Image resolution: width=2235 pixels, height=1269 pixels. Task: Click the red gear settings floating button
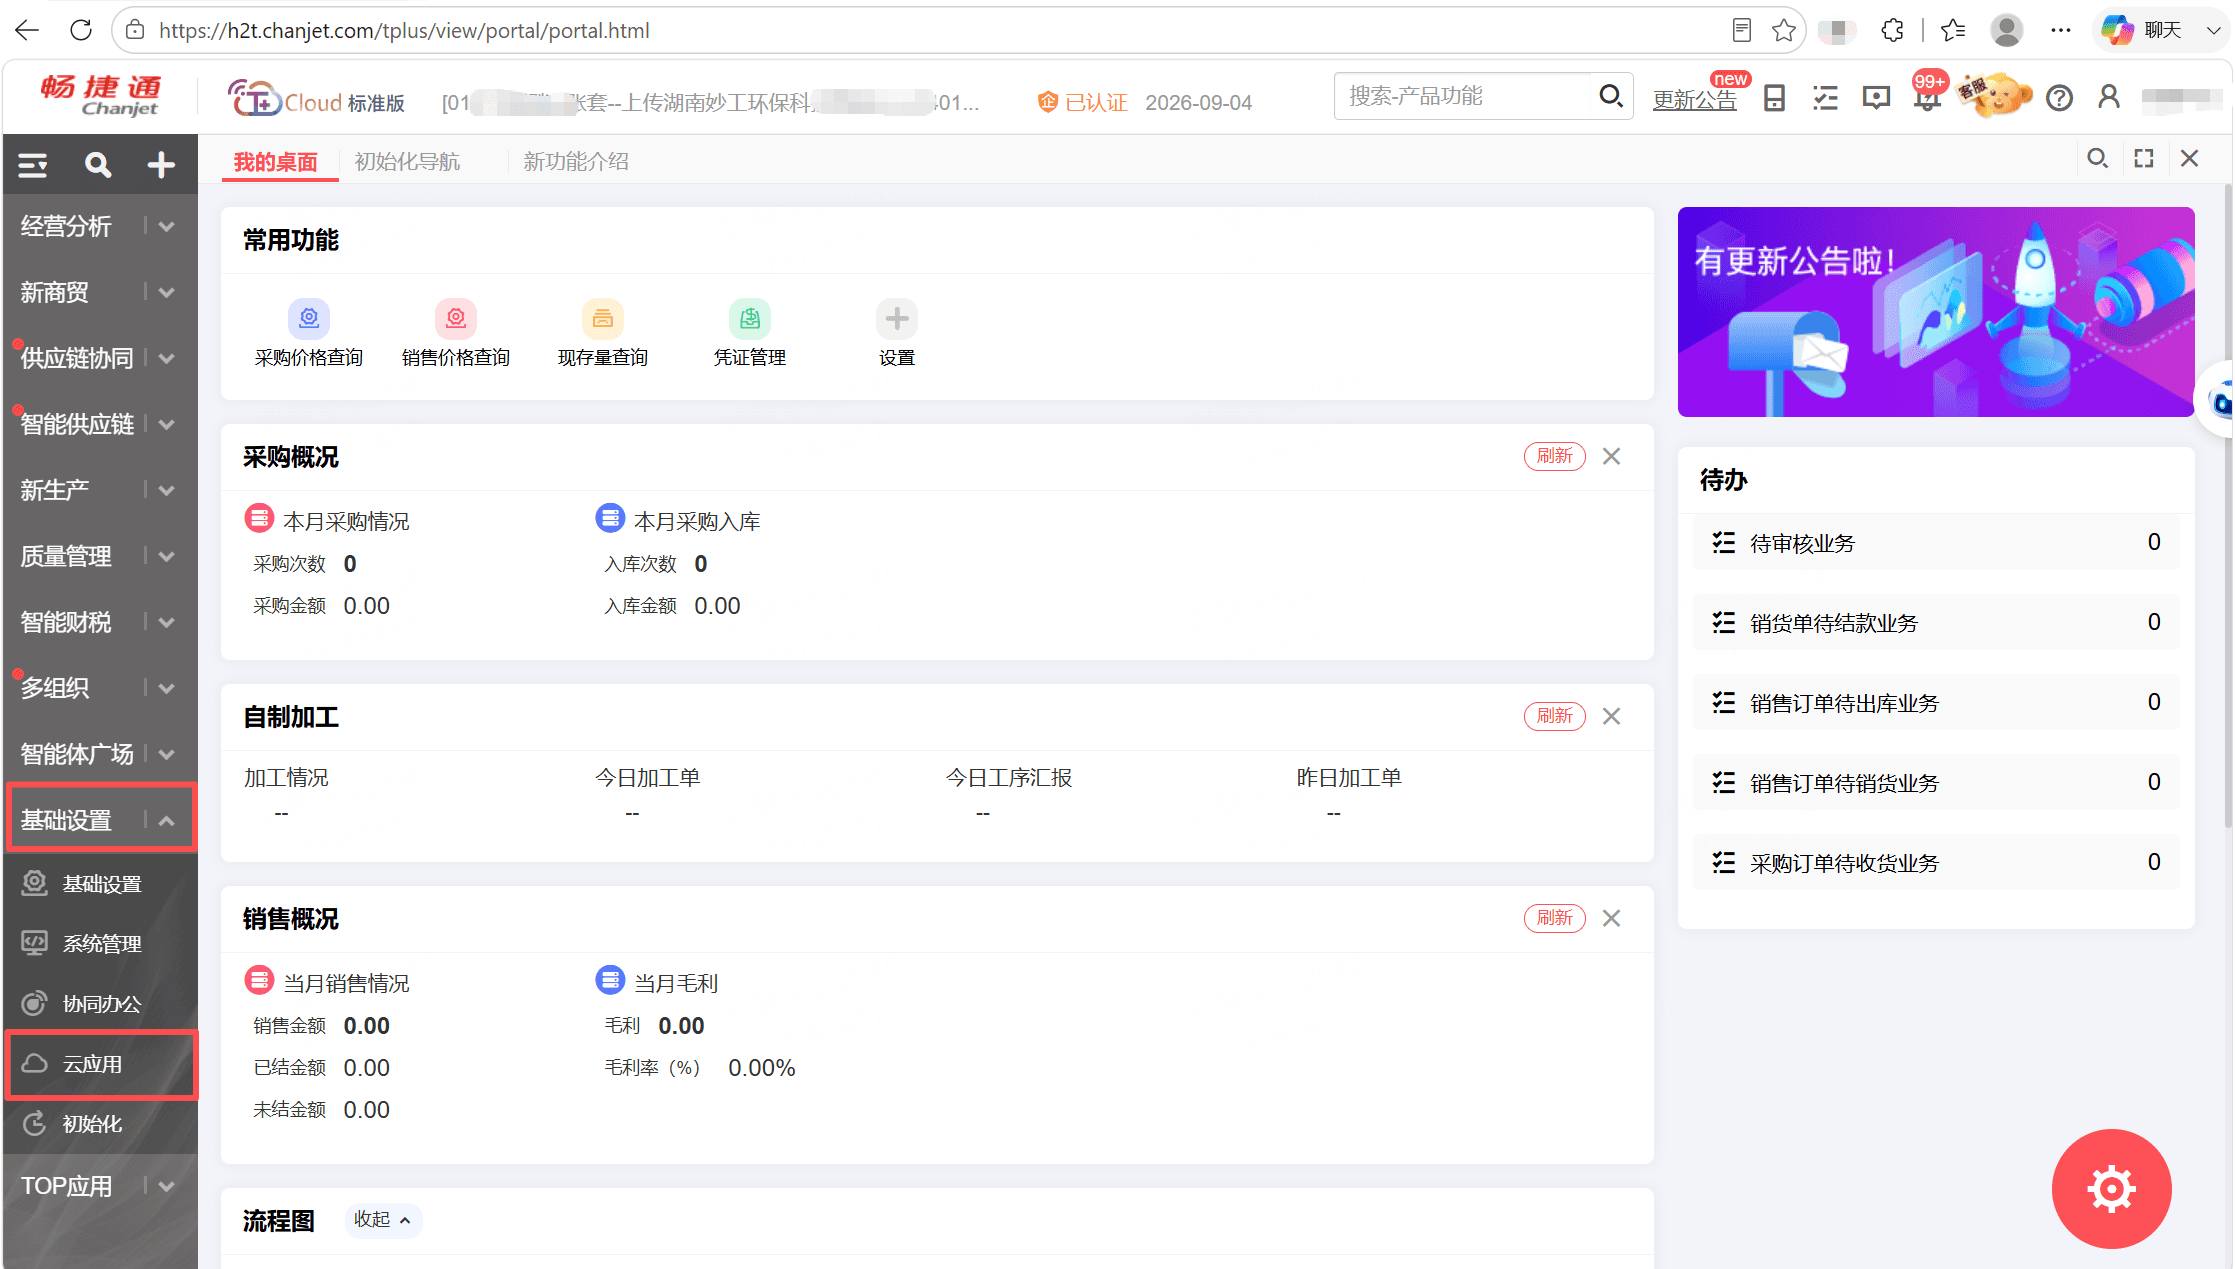2111,1188
